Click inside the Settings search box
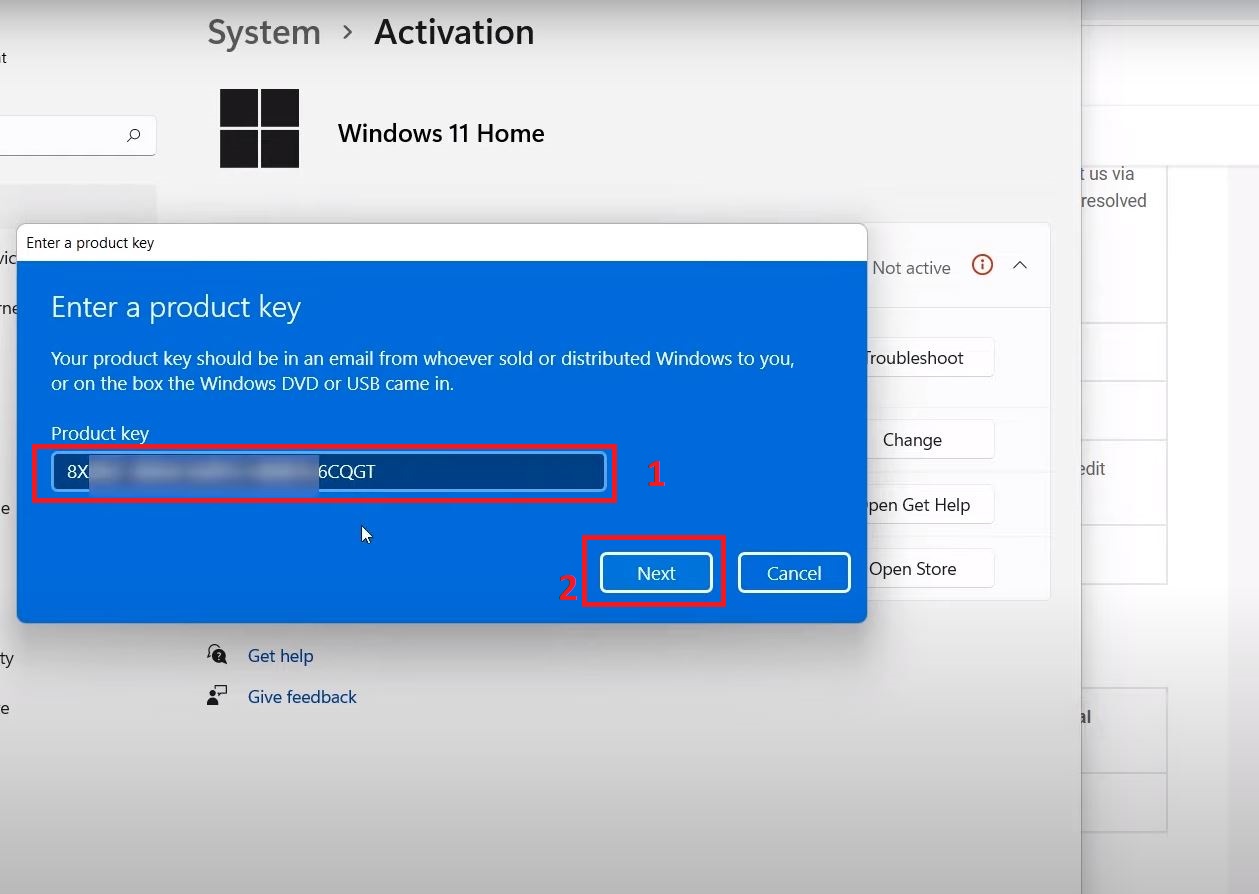 pyautogui.click(x=60, y=136)
